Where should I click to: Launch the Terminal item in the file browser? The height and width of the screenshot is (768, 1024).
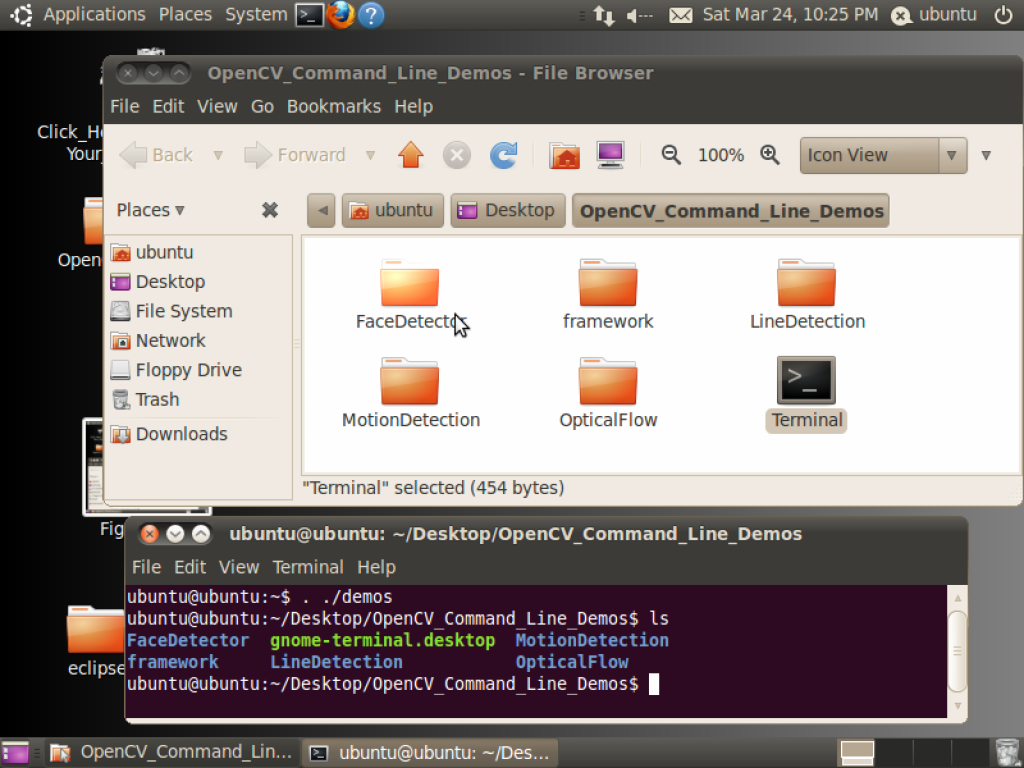(x=806, y=383)
